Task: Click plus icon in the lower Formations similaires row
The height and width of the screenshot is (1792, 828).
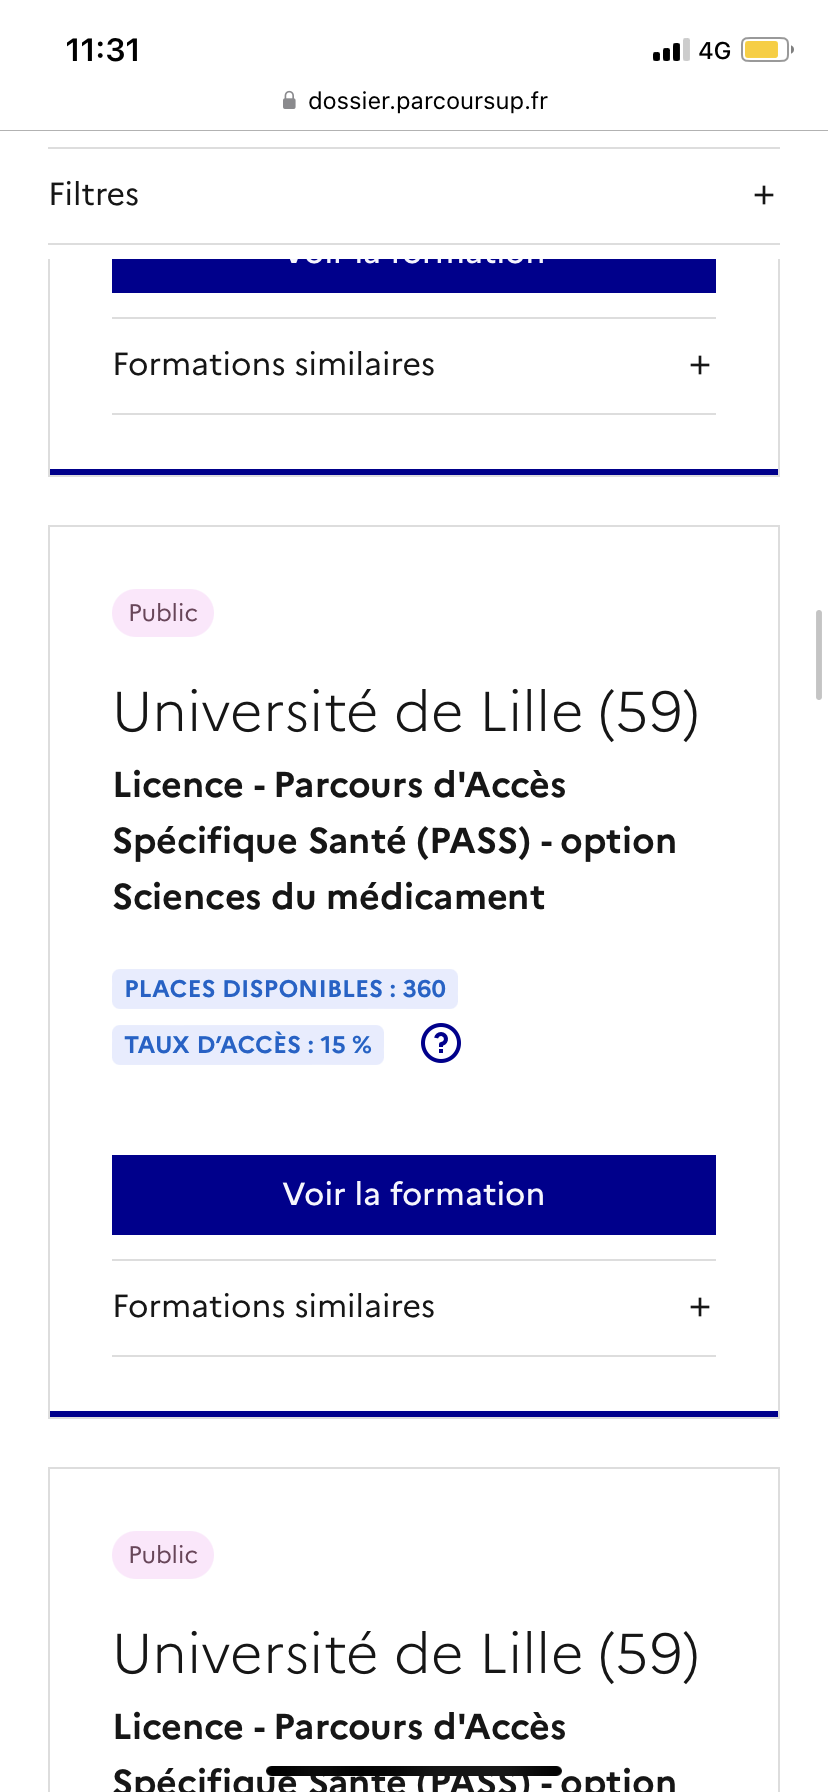Action: [700, 1307]
